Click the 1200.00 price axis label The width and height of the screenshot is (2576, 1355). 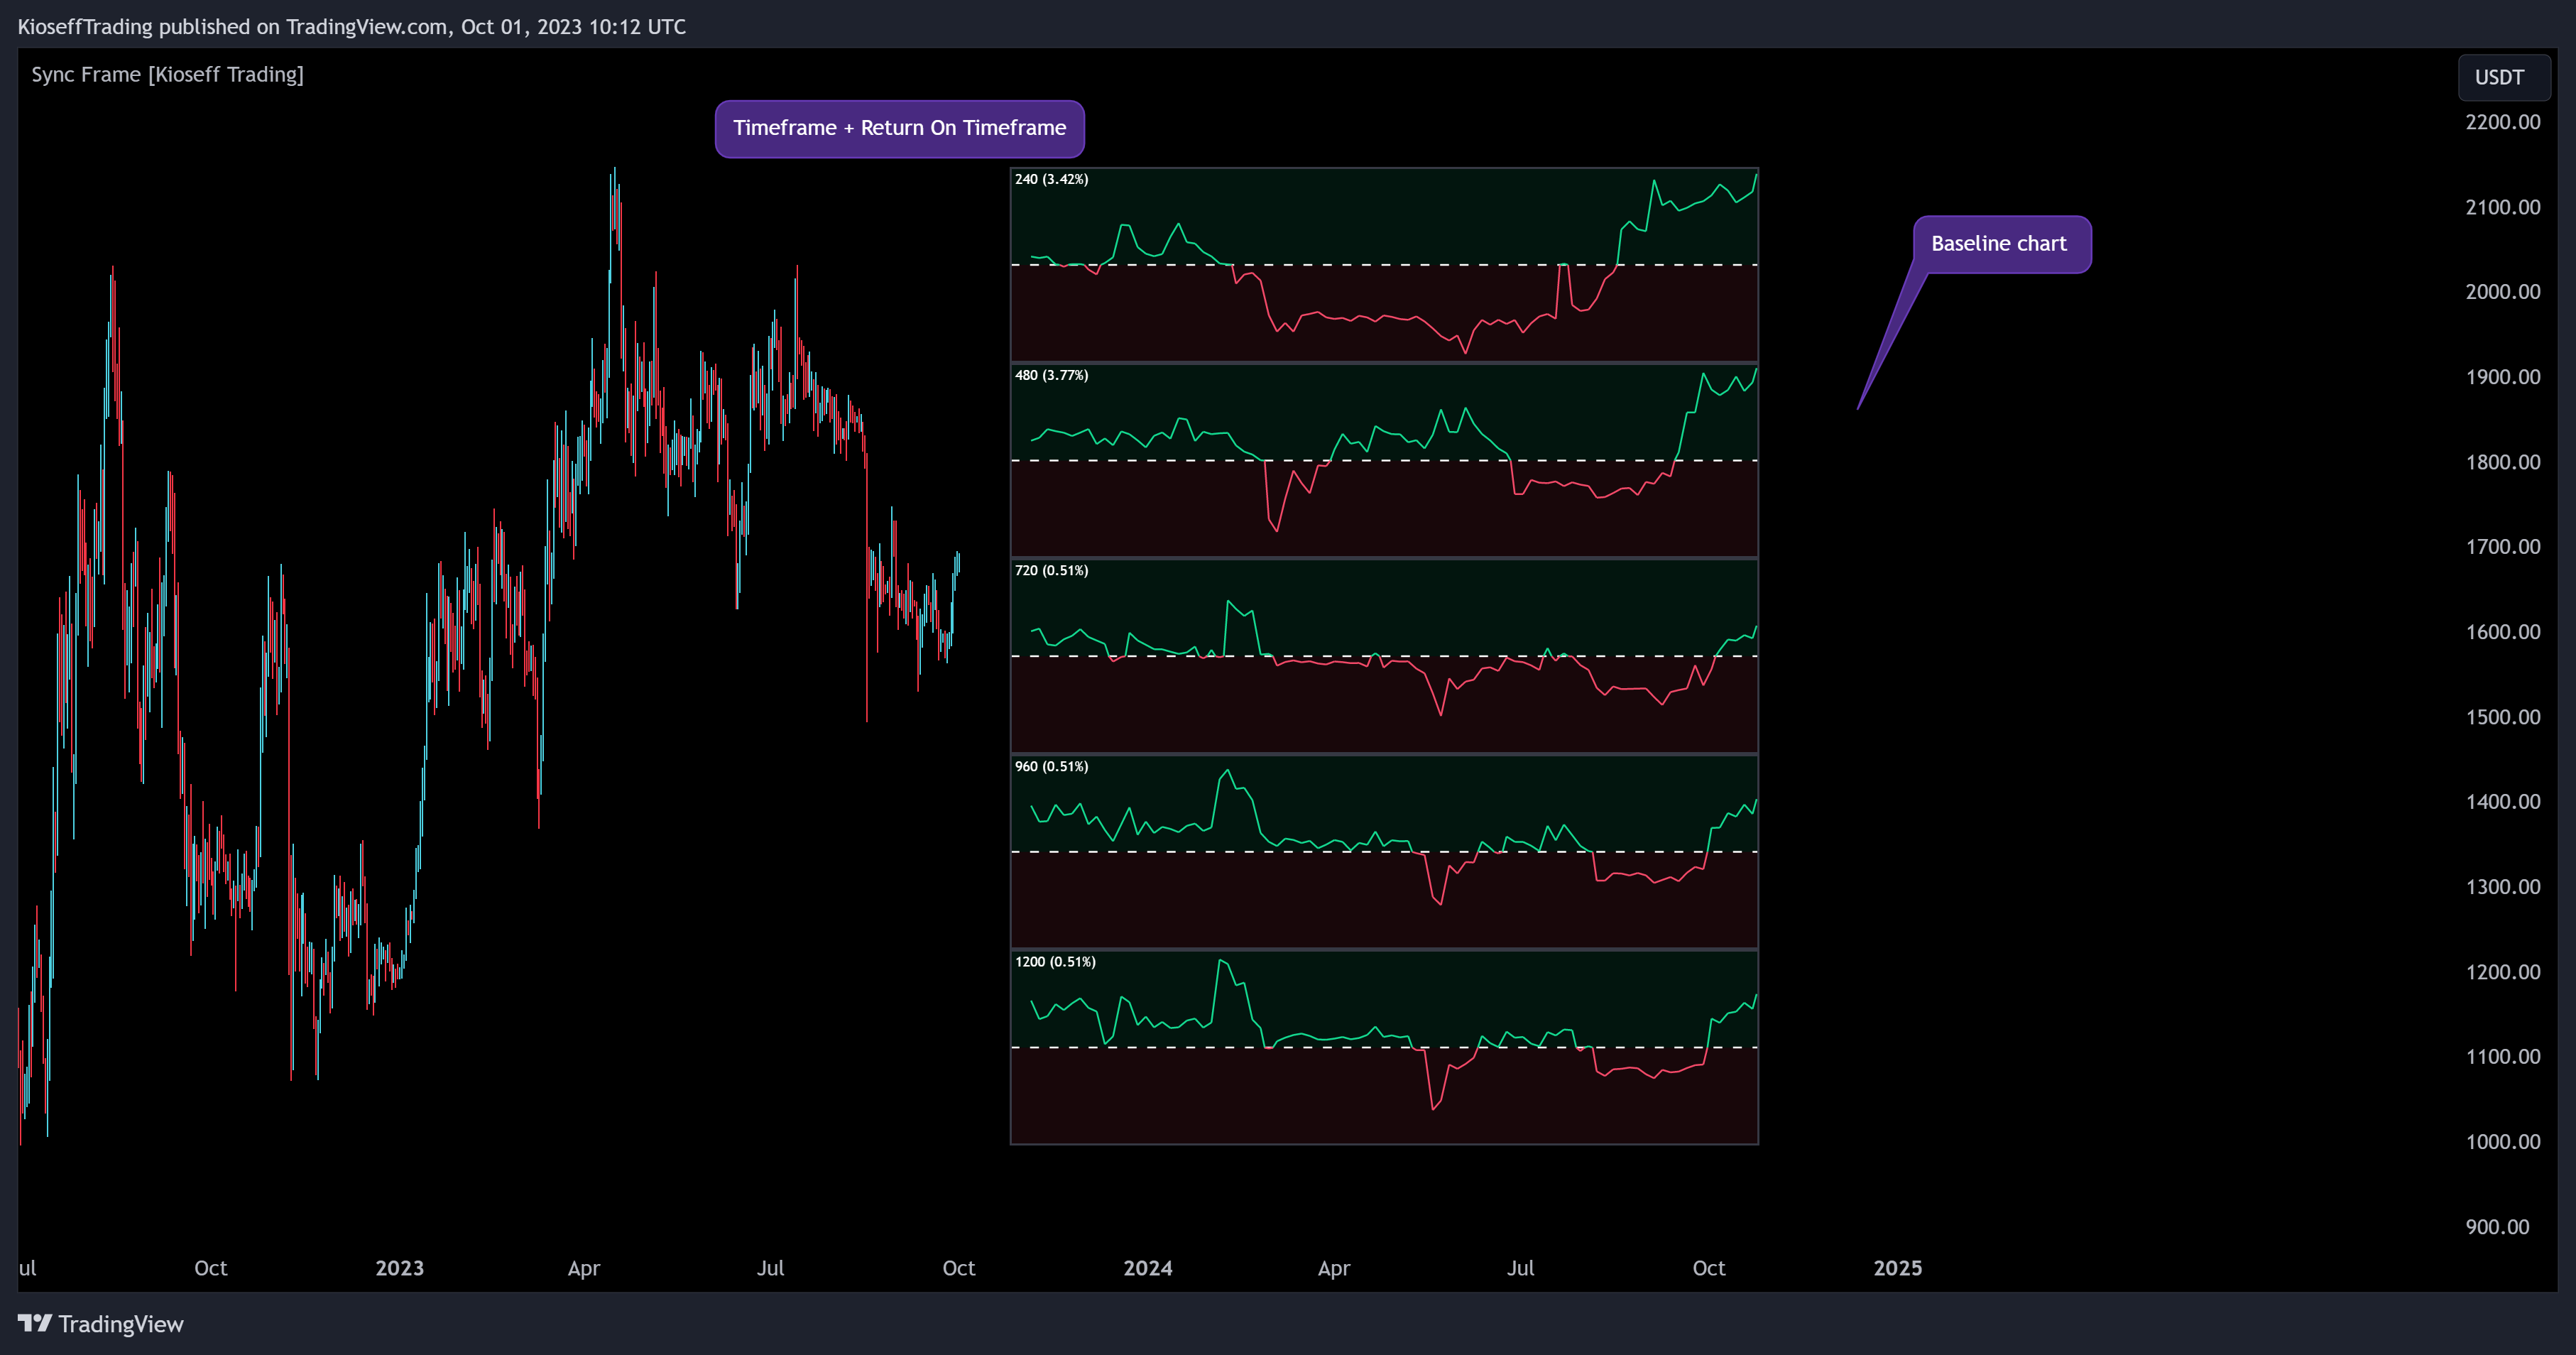point(2502,972)
